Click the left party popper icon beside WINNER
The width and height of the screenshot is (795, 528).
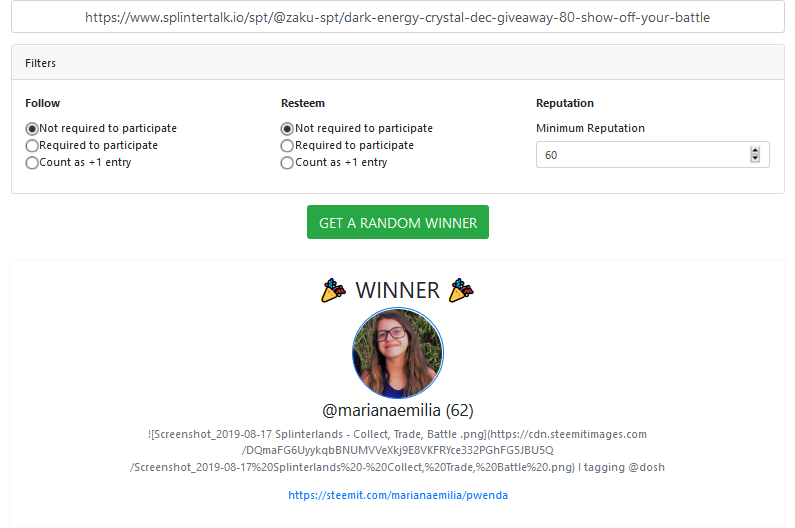point(333,290)
